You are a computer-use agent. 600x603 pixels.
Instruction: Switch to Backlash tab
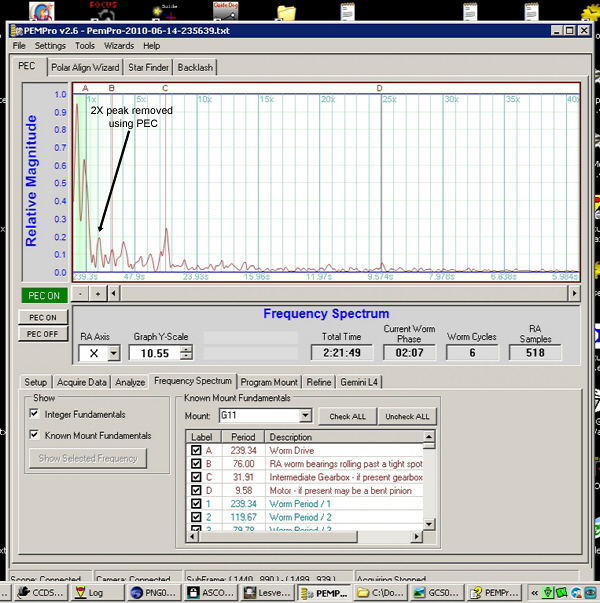pyautogui.click(x=195, y=67)
